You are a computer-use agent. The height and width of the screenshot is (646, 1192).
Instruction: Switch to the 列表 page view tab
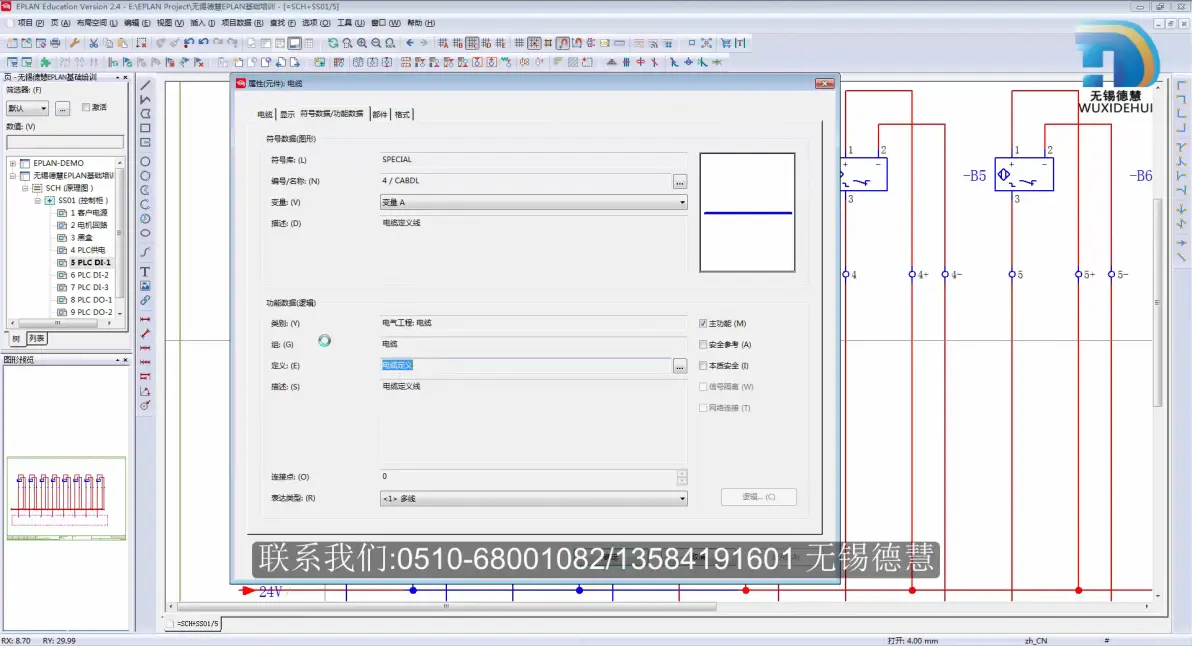click(x=36, y=339)
